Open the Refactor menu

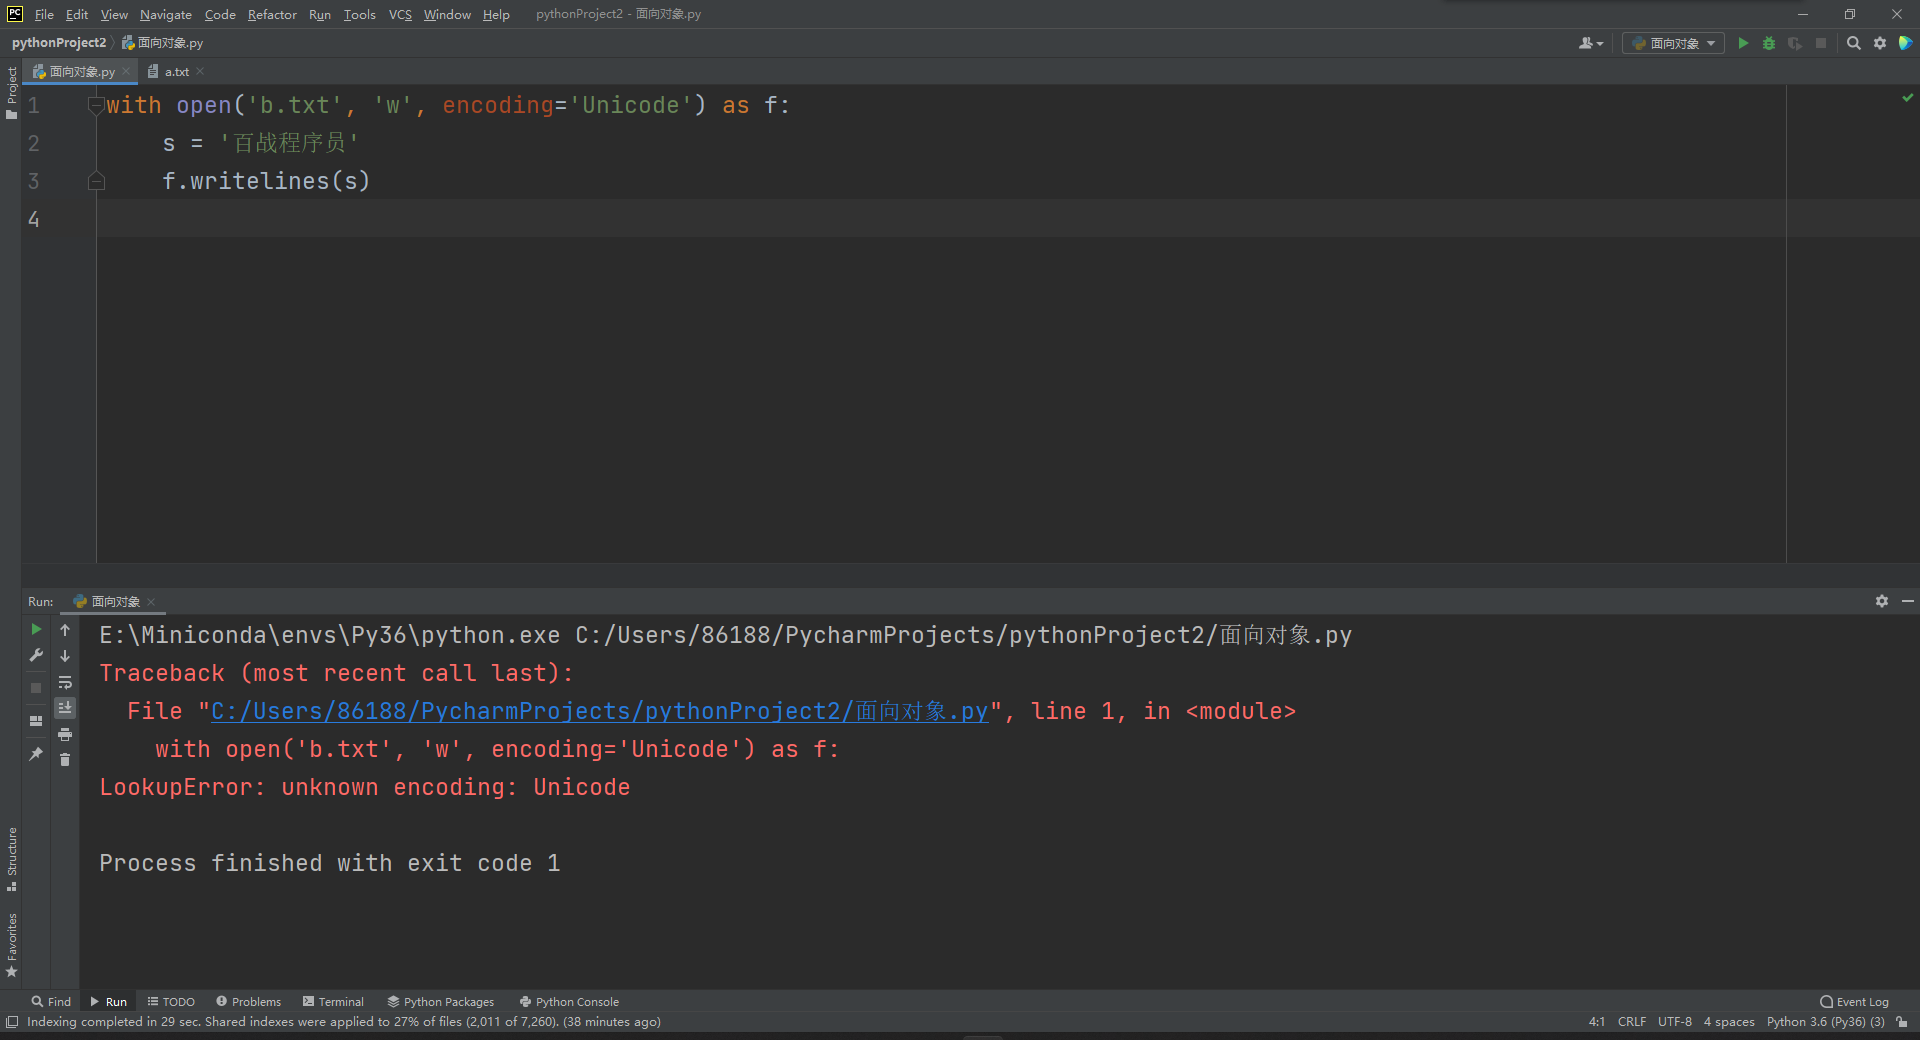tap(272, 14)
